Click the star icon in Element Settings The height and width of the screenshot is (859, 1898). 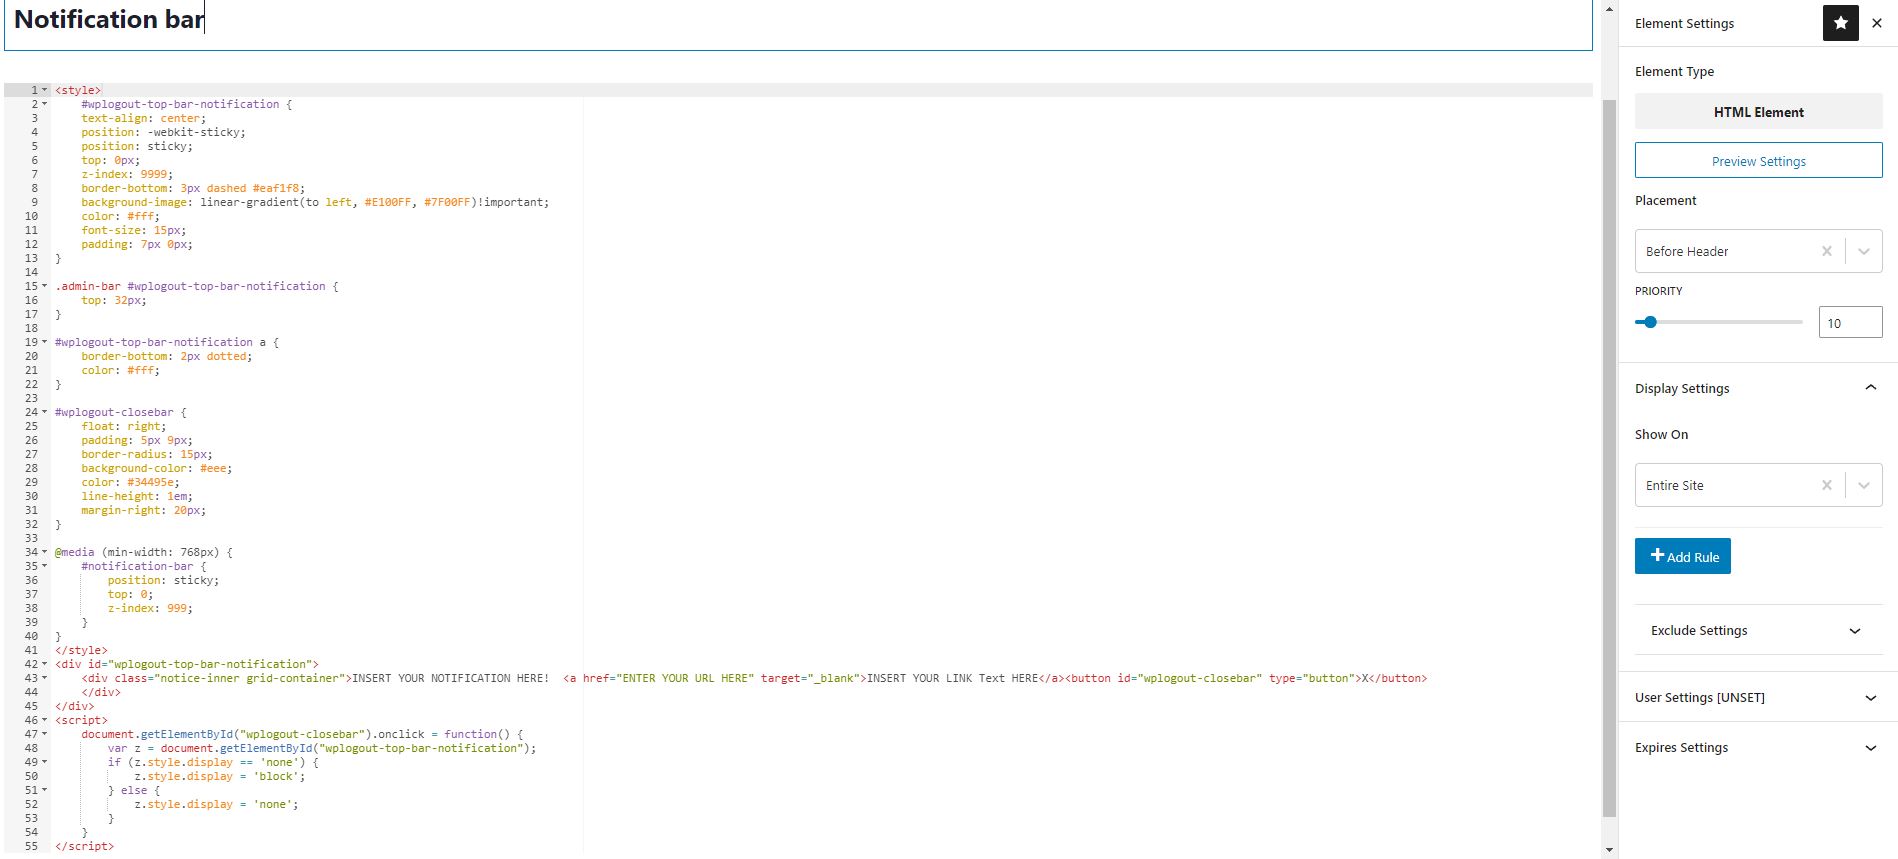coord(1840,23)
